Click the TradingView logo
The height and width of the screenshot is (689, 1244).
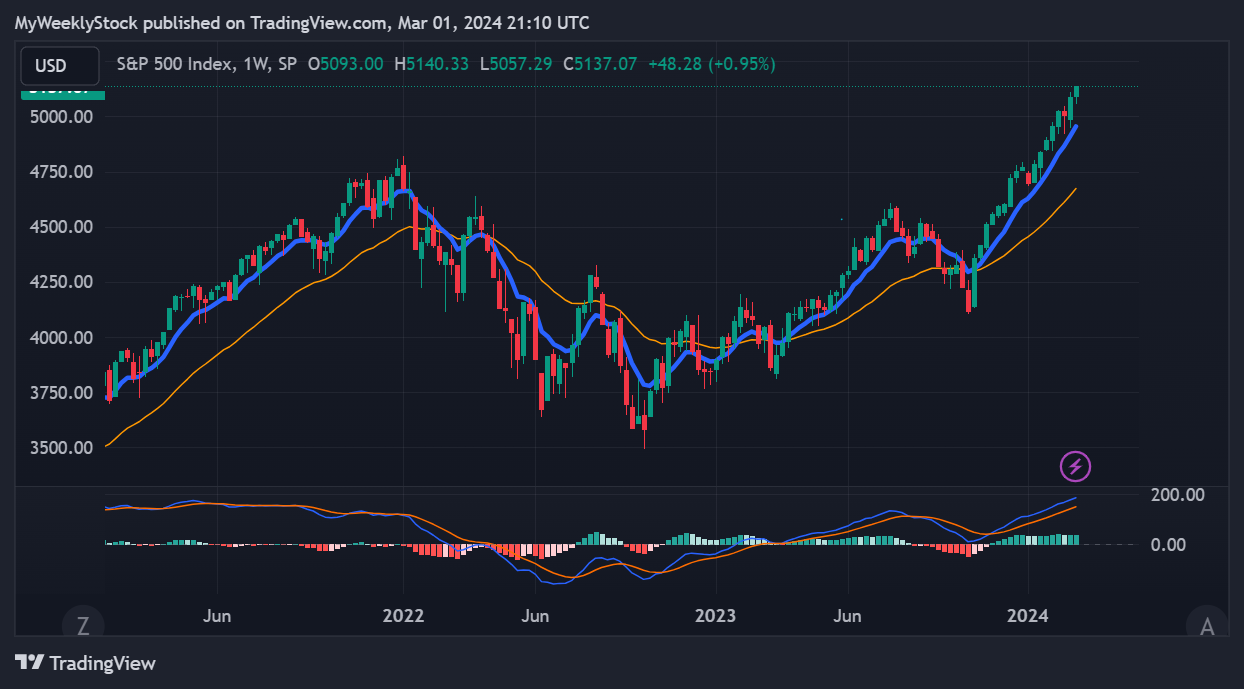85,663
